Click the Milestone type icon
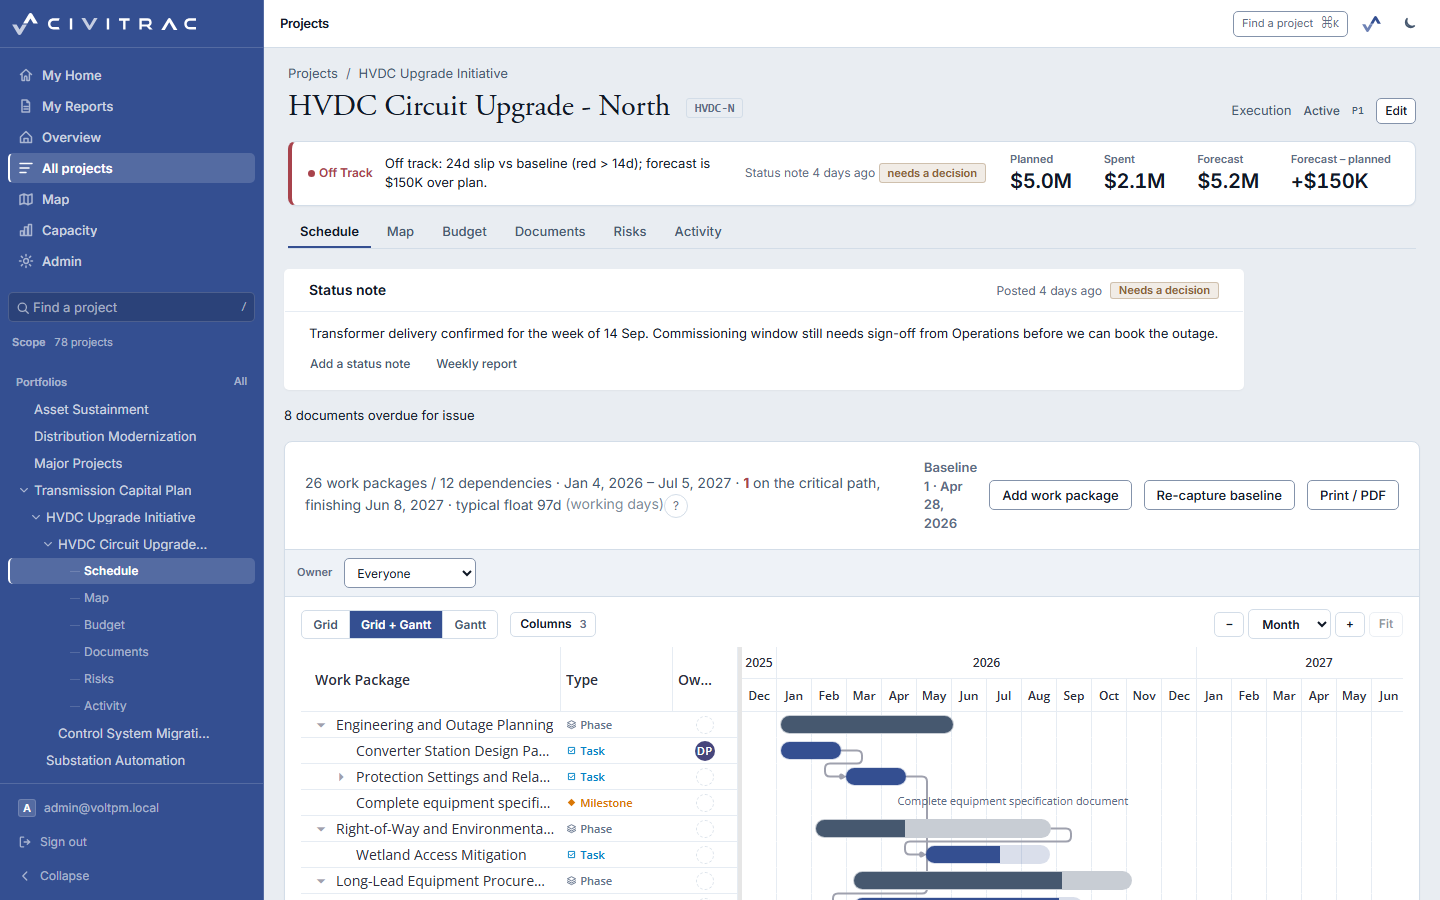This screenshot has width=1440, height=900. [x=571, y=803]
